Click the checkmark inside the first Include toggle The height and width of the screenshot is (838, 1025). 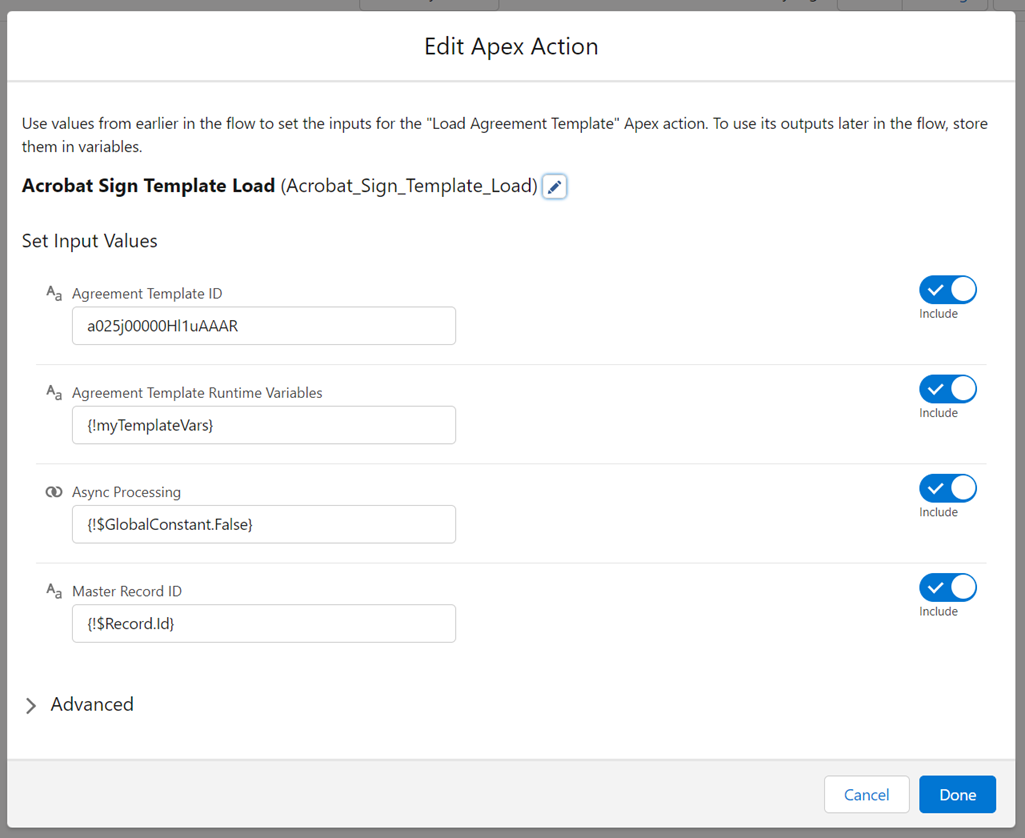(936, 289)
